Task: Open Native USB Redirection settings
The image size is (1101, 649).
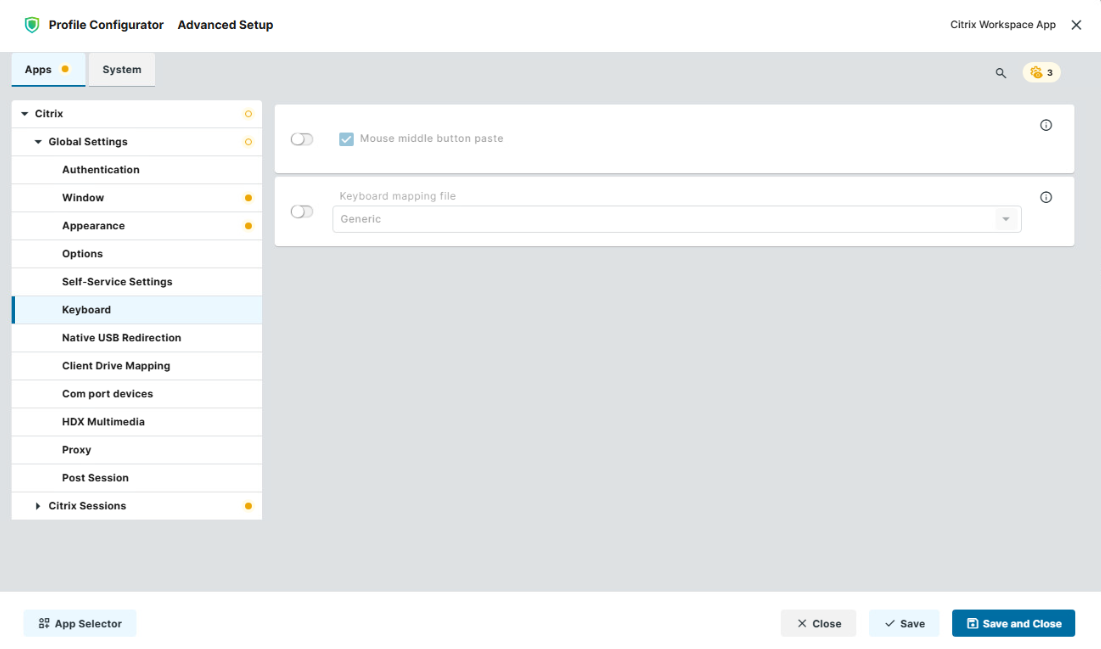Action: click(x=137, y=338)
